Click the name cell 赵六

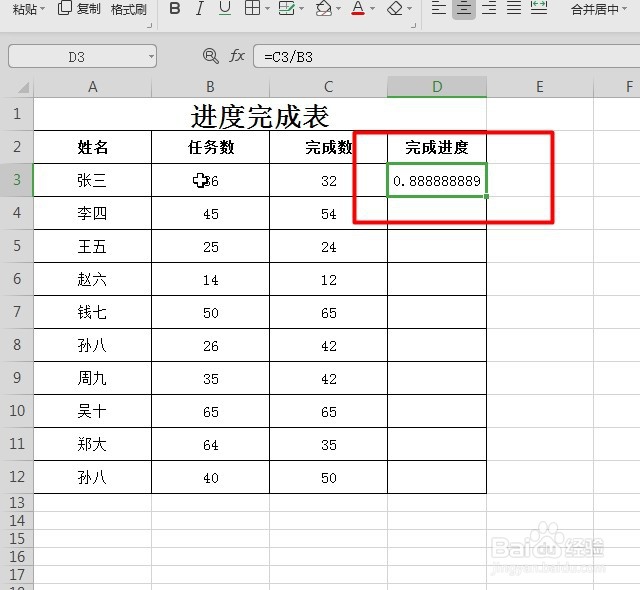pyautogui.click(x=93, y=279)
